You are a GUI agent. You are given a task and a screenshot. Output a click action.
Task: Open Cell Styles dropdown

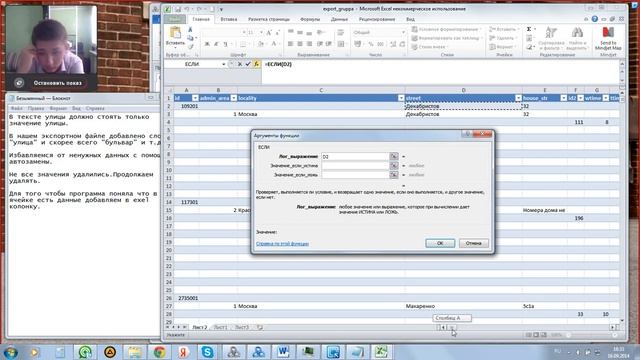point(429,47)
